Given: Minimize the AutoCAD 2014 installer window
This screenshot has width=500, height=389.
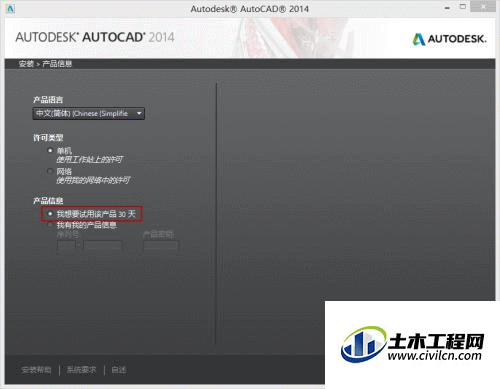Looking at the screenshot, I should point(447,7).
